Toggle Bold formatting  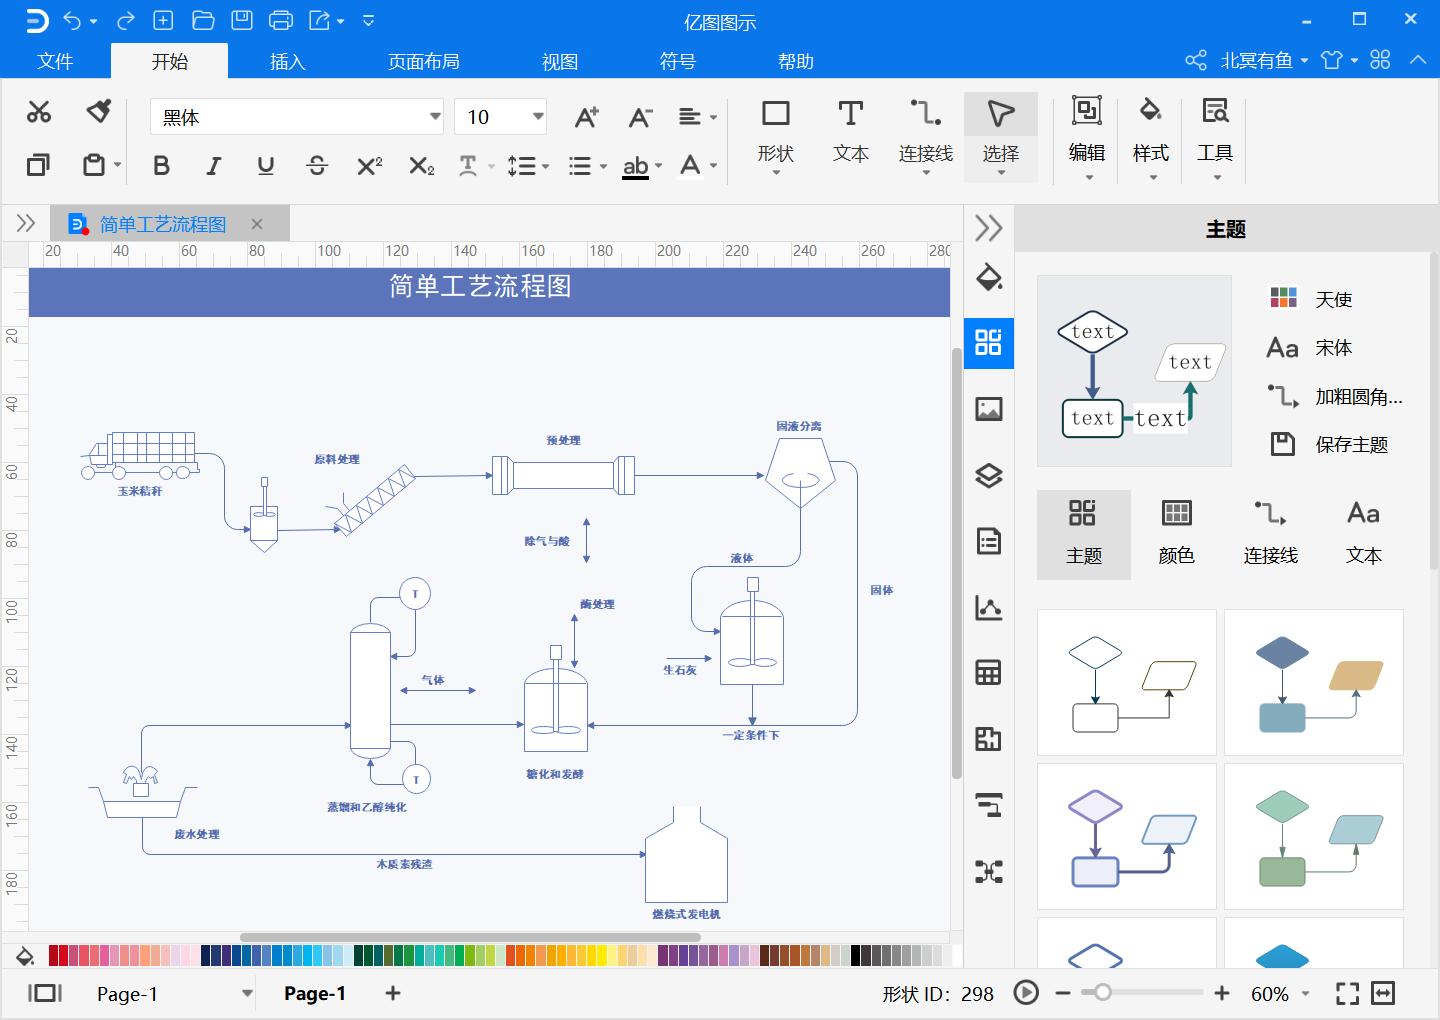(x=161, y=166)
